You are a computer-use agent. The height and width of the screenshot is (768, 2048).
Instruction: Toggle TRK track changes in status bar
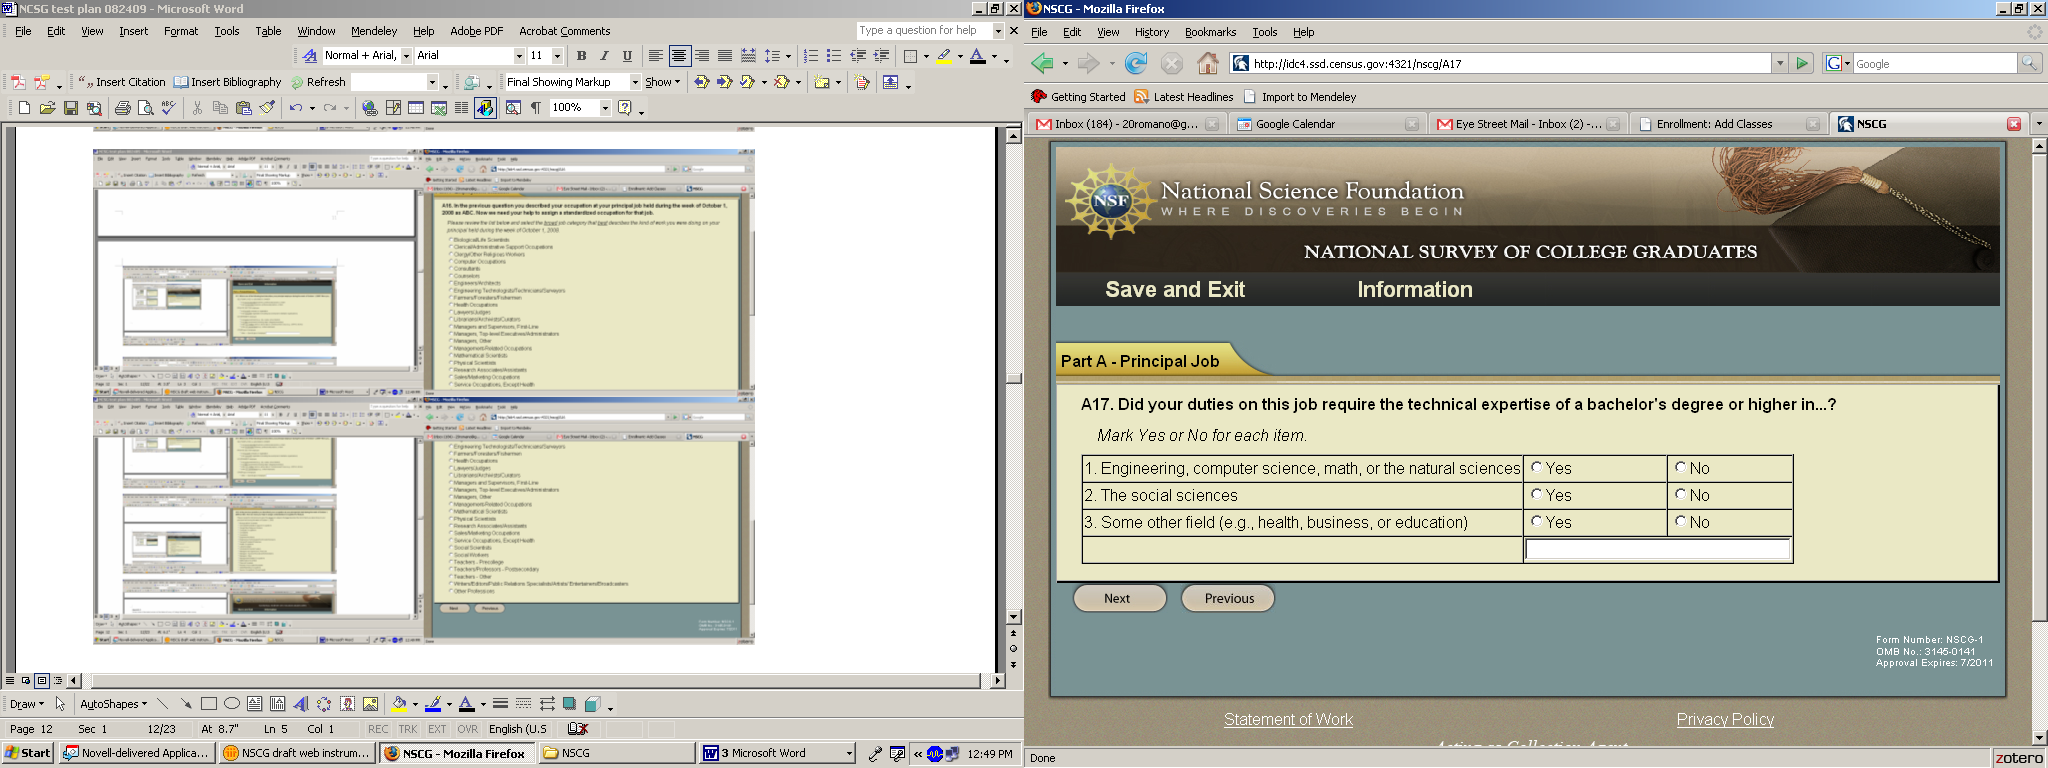(408, 729)
